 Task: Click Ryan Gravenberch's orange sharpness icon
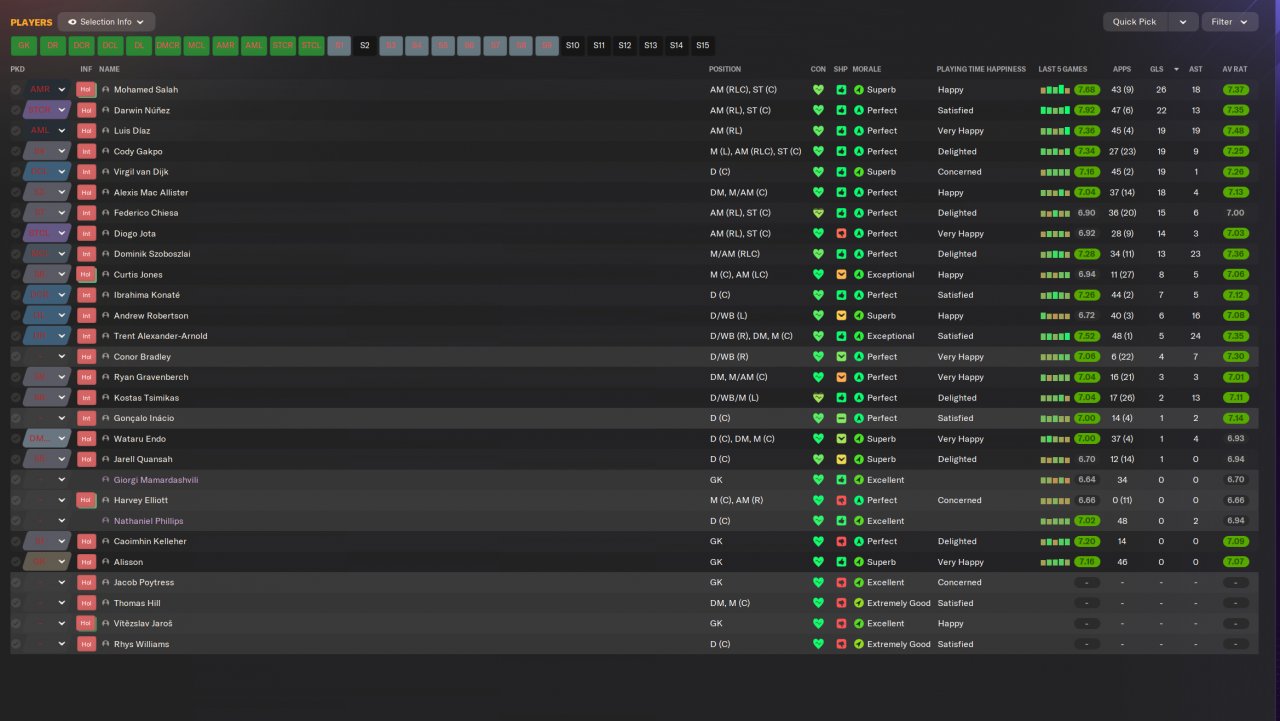point(841,377)
